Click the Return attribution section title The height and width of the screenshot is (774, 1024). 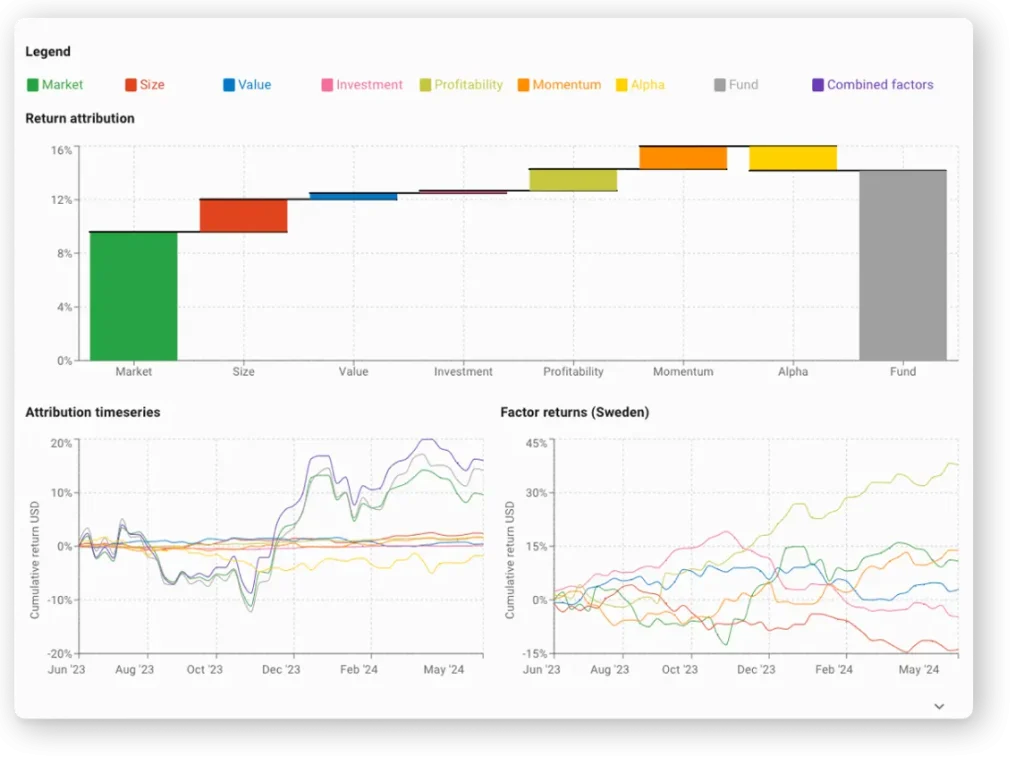pyautogui.click(x=80, y=118)
